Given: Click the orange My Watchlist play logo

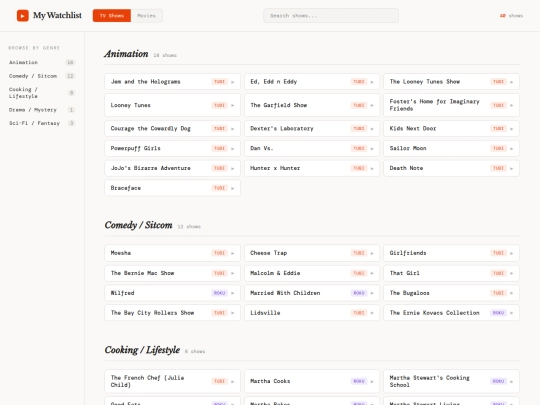Looking at the screenshot, I should pyautogui.click(x=23, y=15).
